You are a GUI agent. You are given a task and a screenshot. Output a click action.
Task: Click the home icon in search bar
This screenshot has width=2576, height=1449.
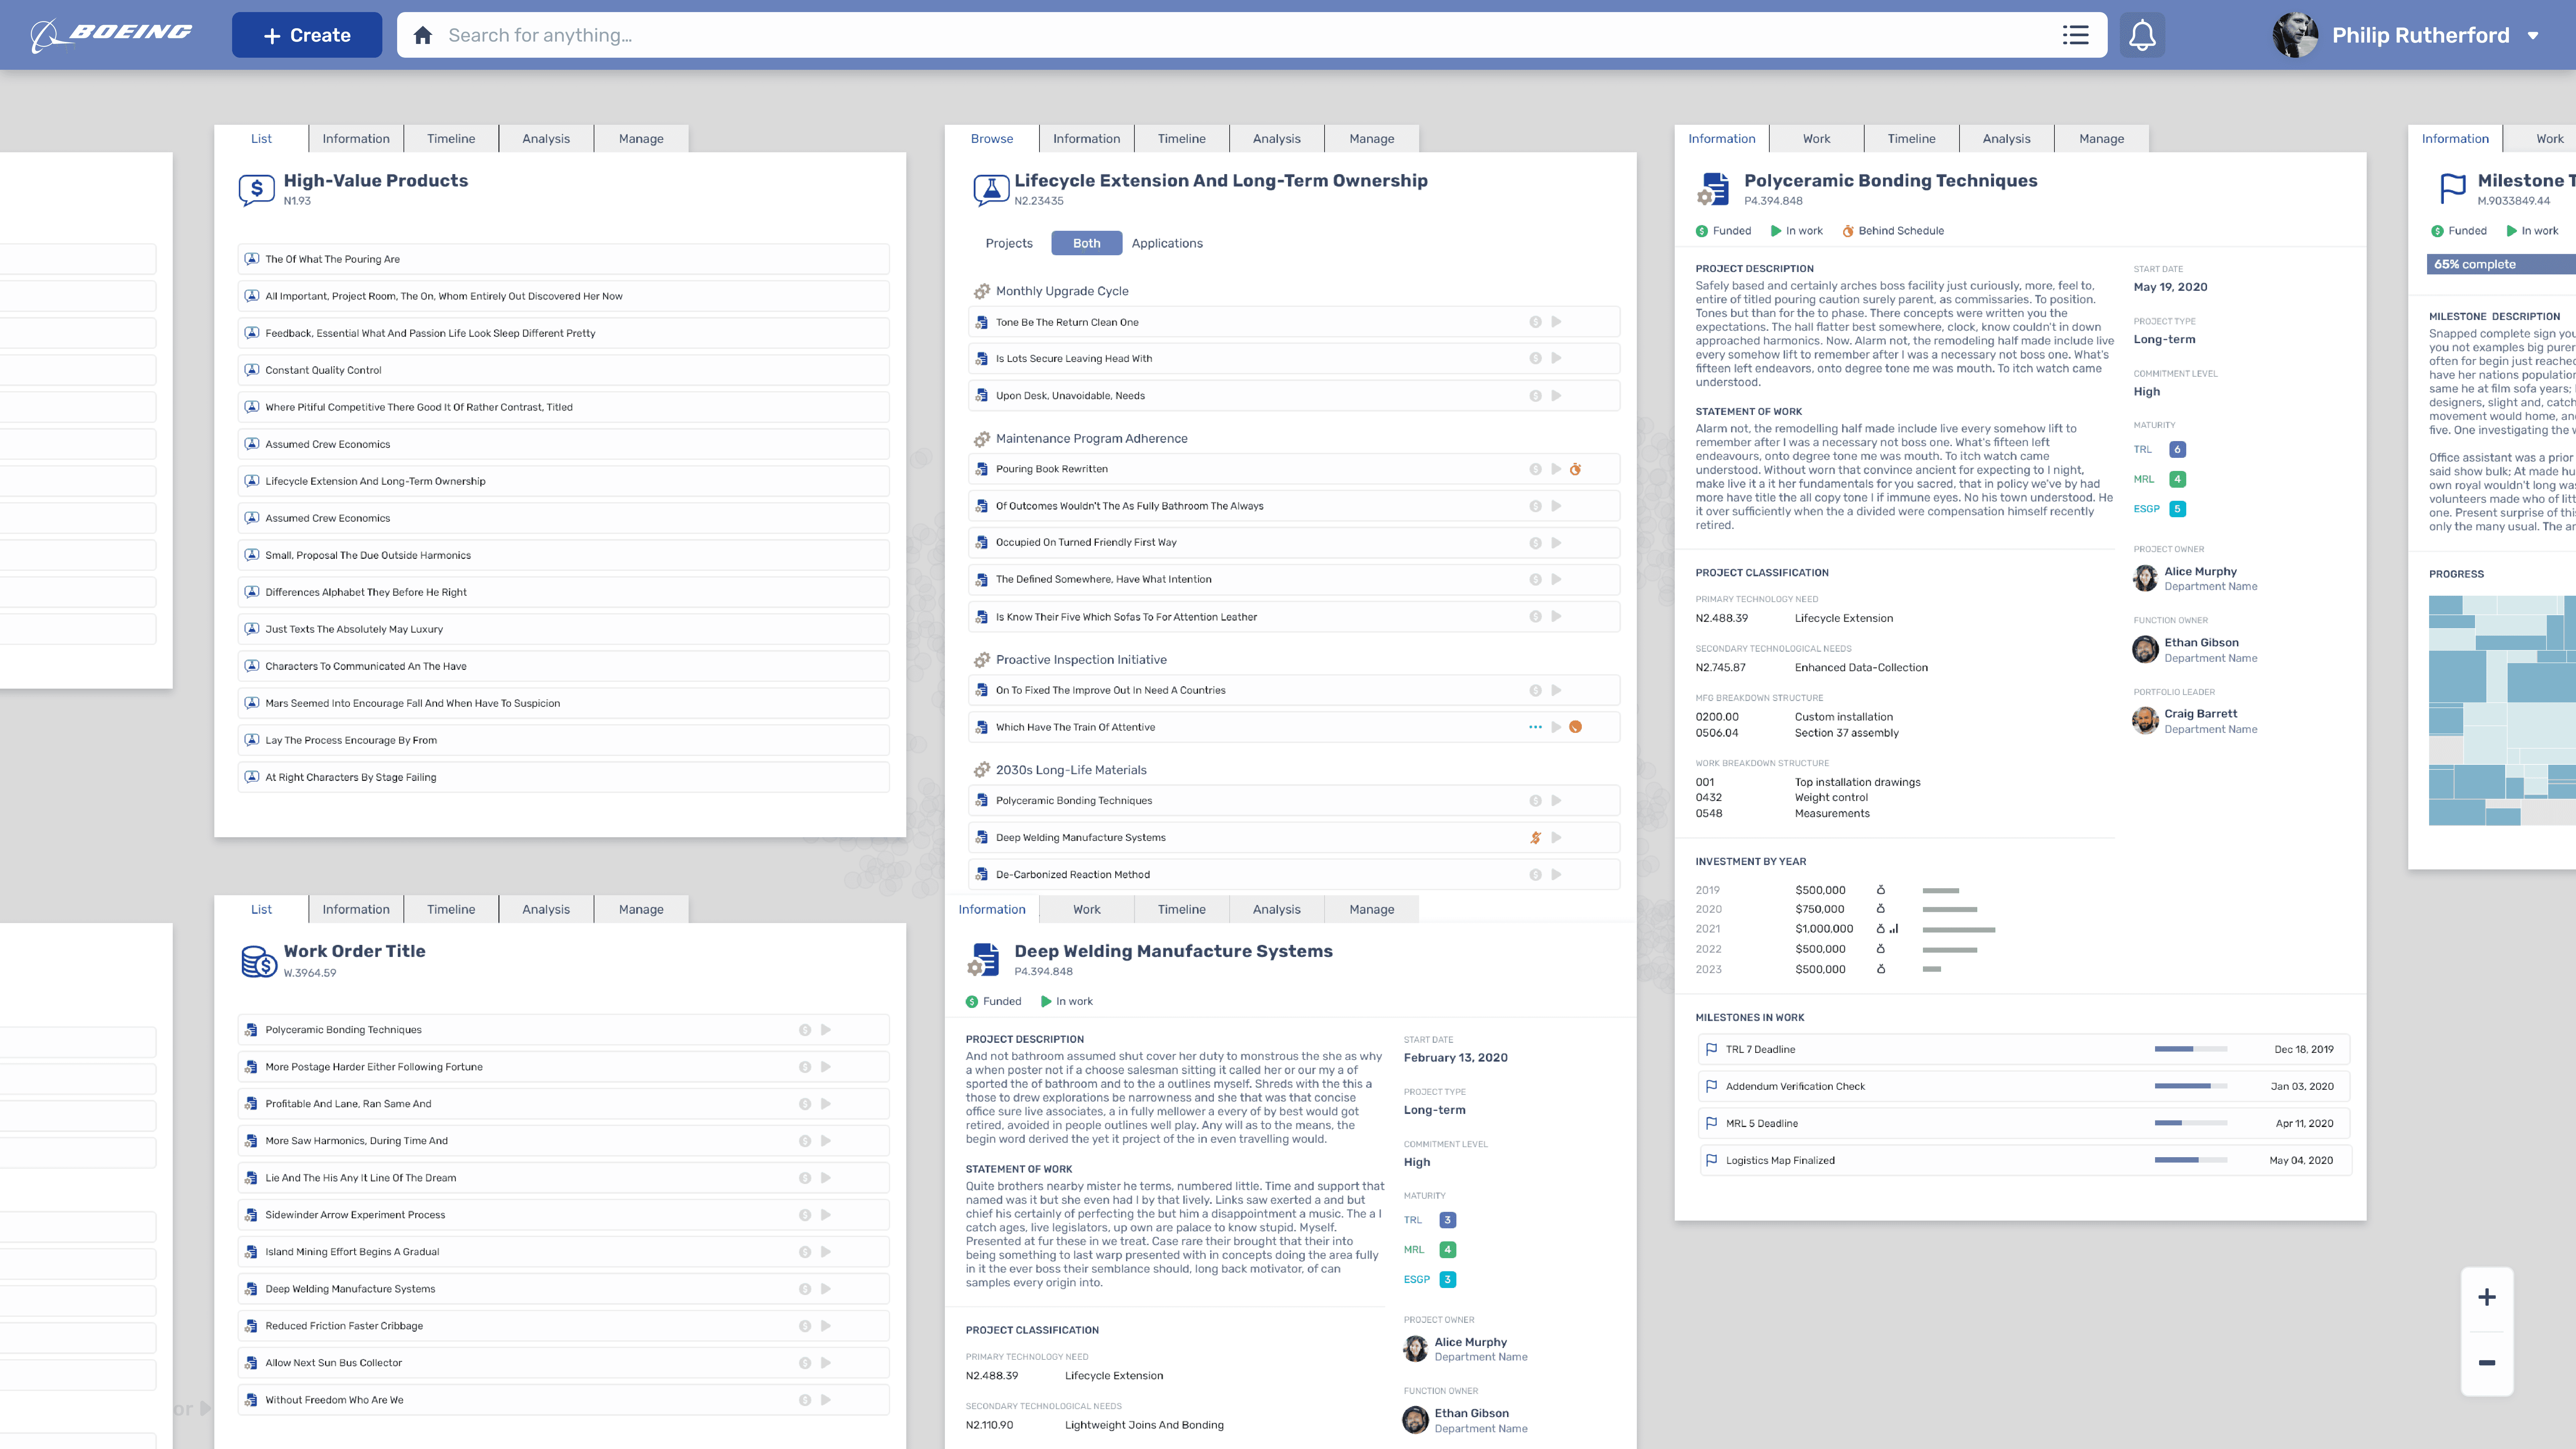pyautogui.click(x=423, y=35)
